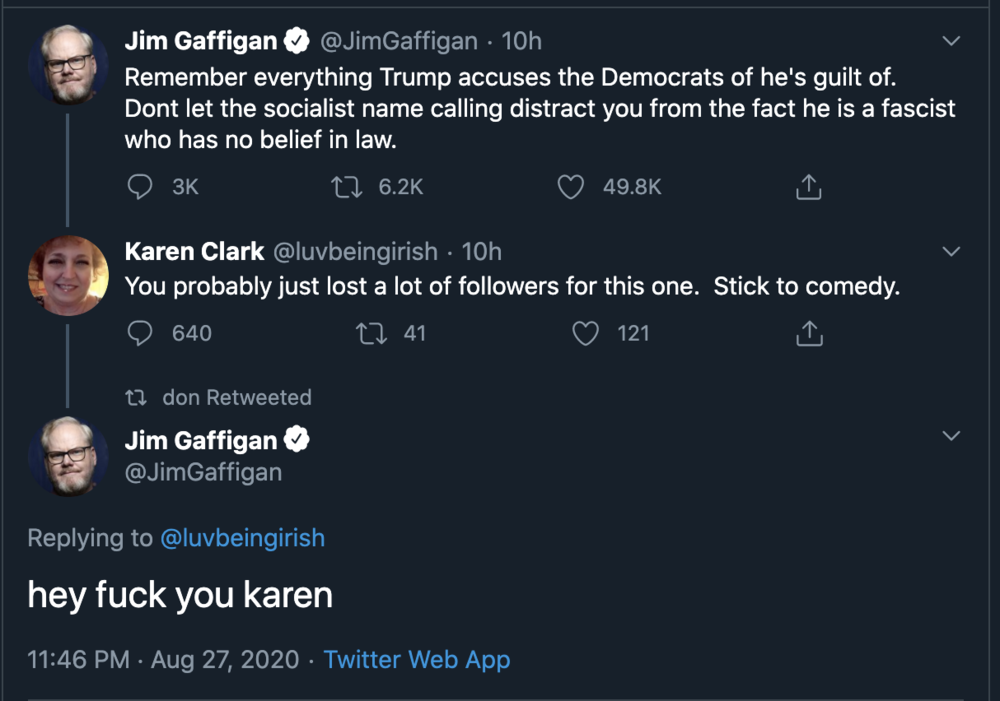1000x701 pixels.
Task: Click the Twitter Web App source link
Action: (417, 660)
